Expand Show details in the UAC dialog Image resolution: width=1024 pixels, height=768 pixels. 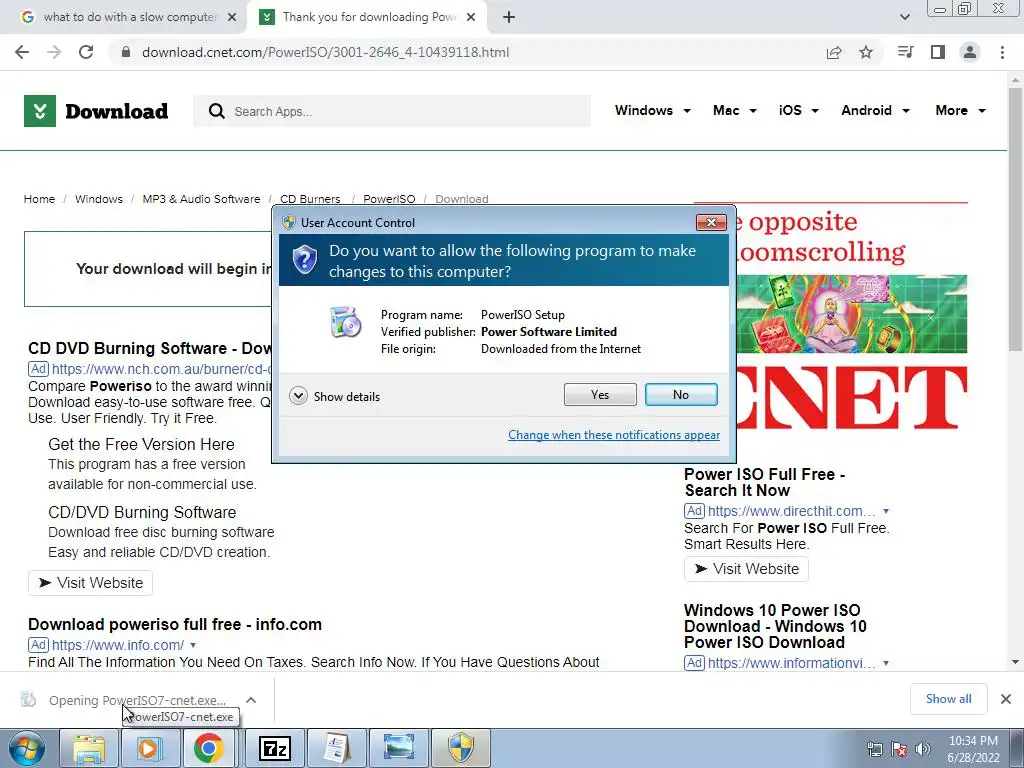334,396
